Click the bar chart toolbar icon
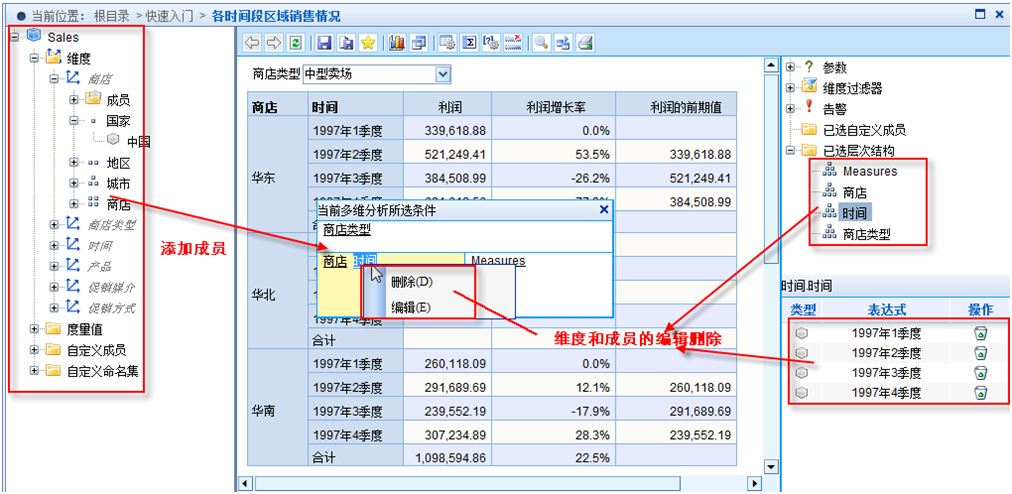The height and width of the screenshot is (494, 1012). [x=397, y=43]
